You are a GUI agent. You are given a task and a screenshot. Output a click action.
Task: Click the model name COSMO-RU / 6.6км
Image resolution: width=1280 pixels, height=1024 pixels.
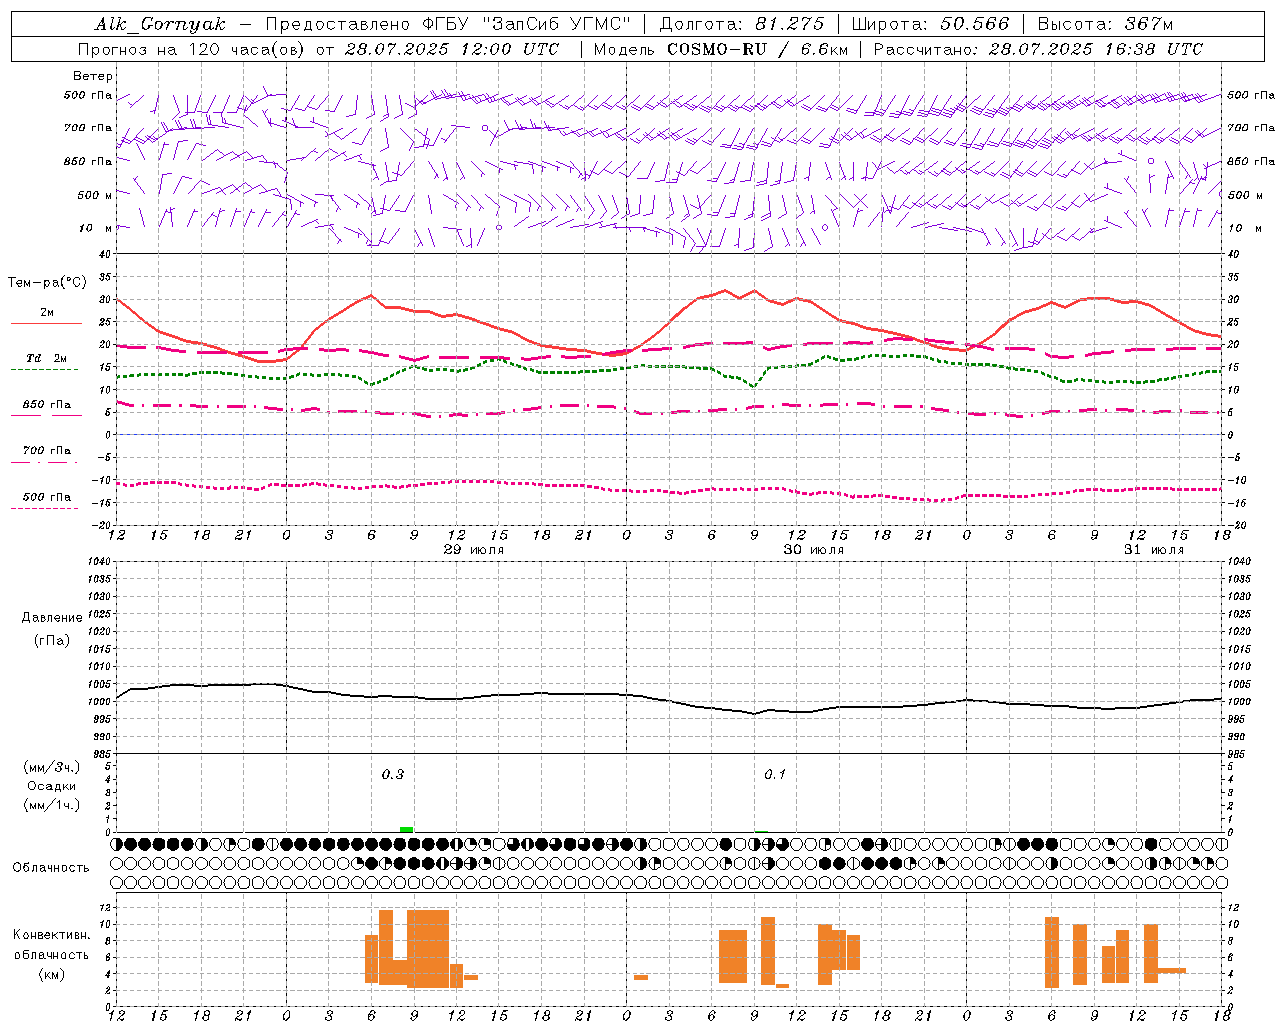[758, 49]
